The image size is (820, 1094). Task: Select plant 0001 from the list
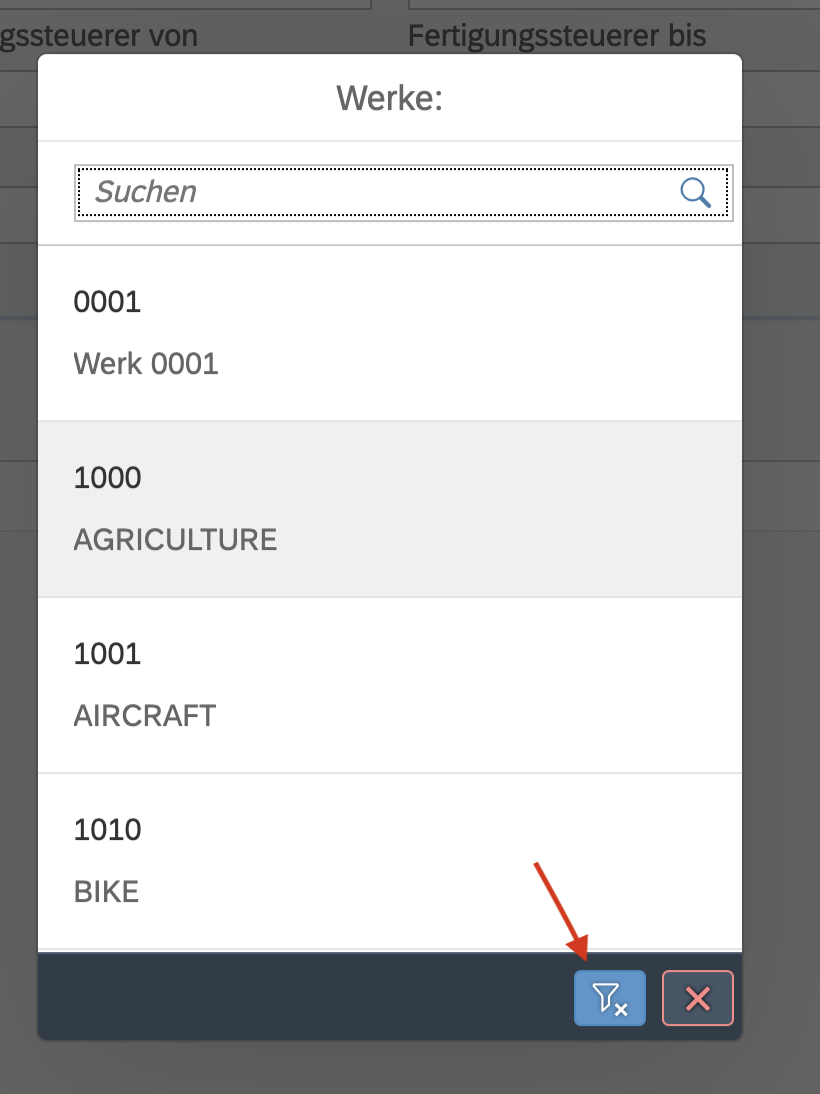(x=108, y=301)
